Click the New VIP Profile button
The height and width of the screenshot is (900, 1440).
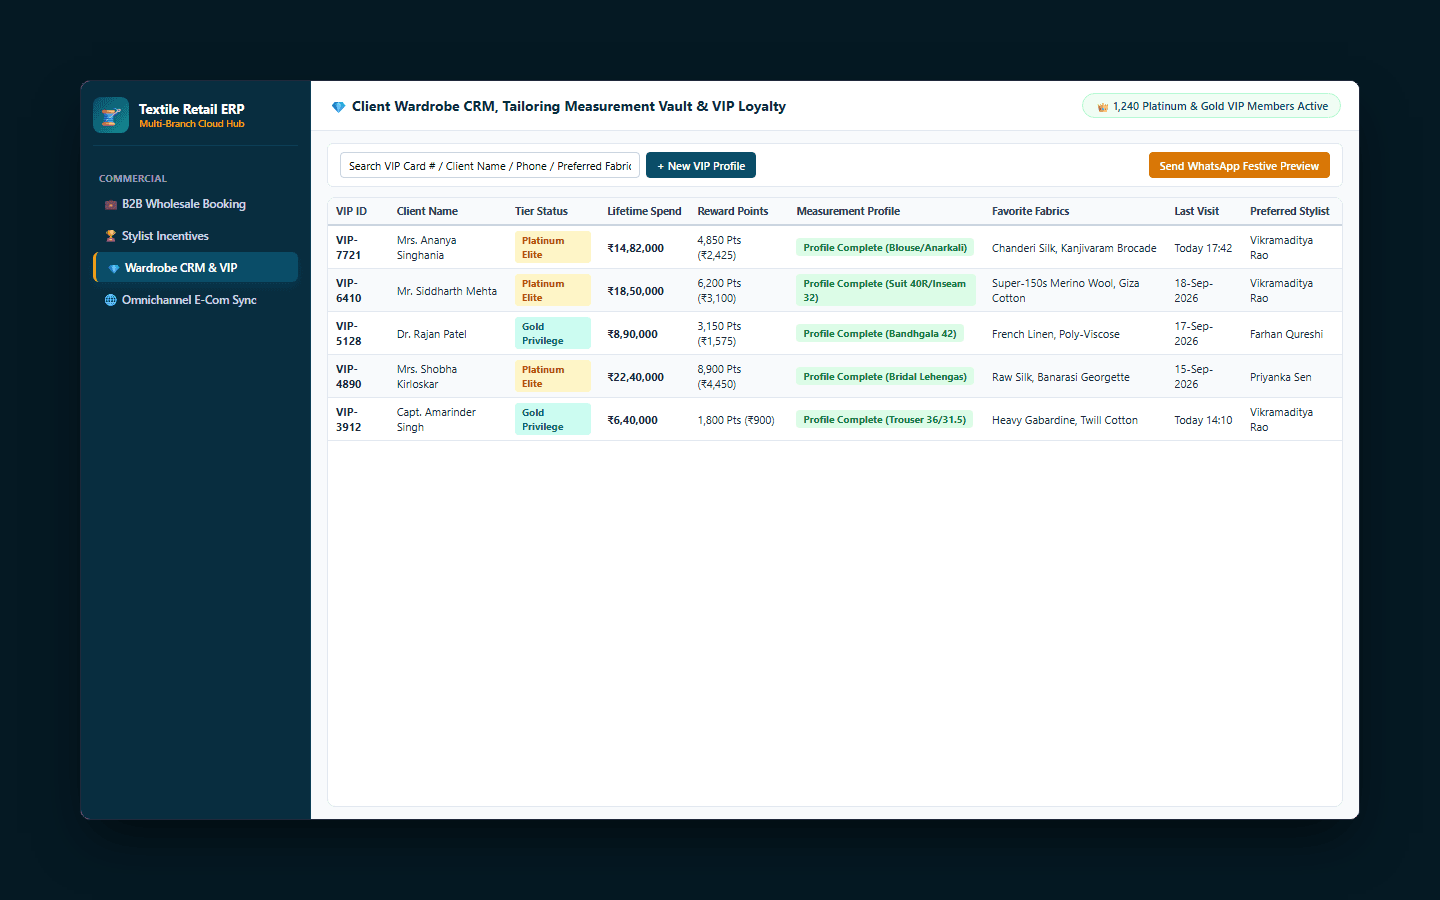point(701,166)
